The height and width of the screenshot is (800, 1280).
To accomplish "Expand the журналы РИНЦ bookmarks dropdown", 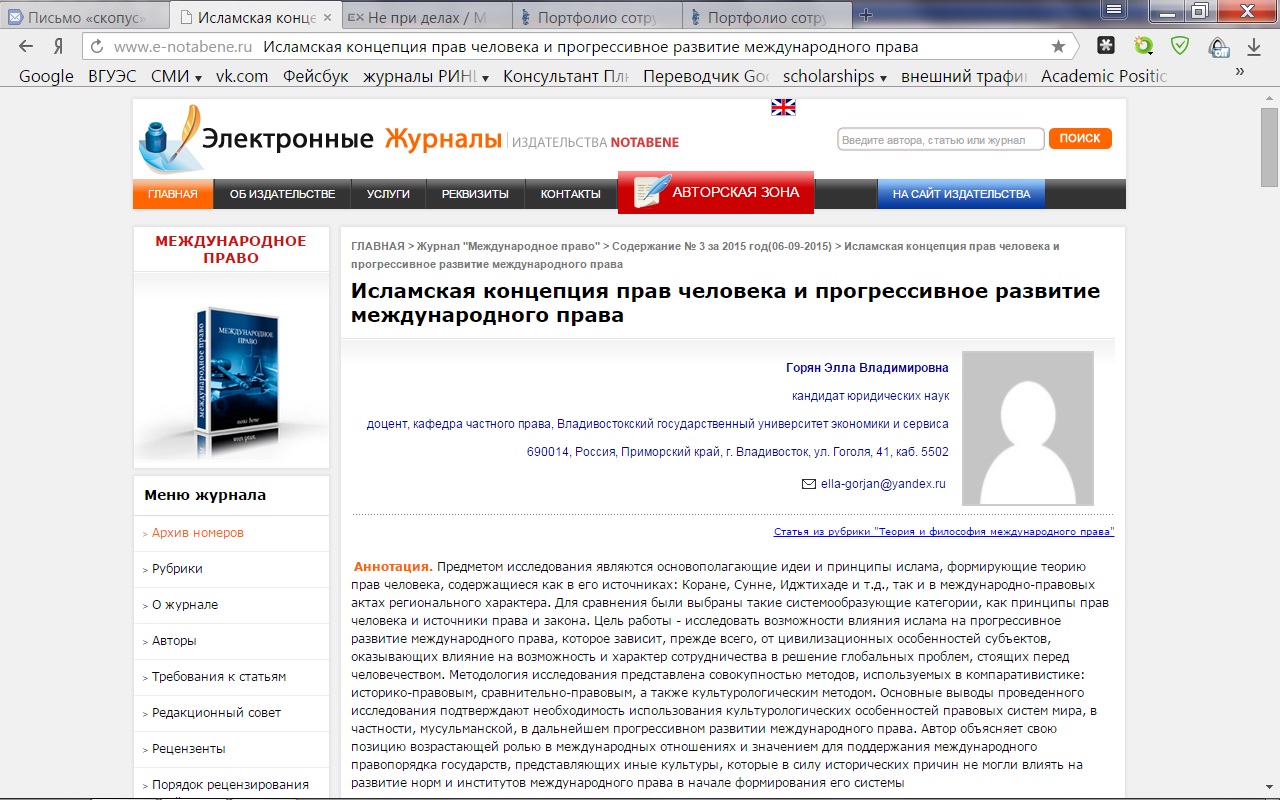I will click(425, 76).
